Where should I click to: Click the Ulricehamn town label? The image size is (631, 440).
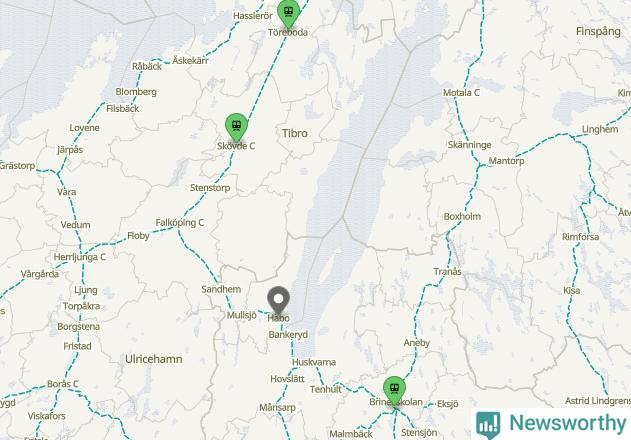coord(154,359)
